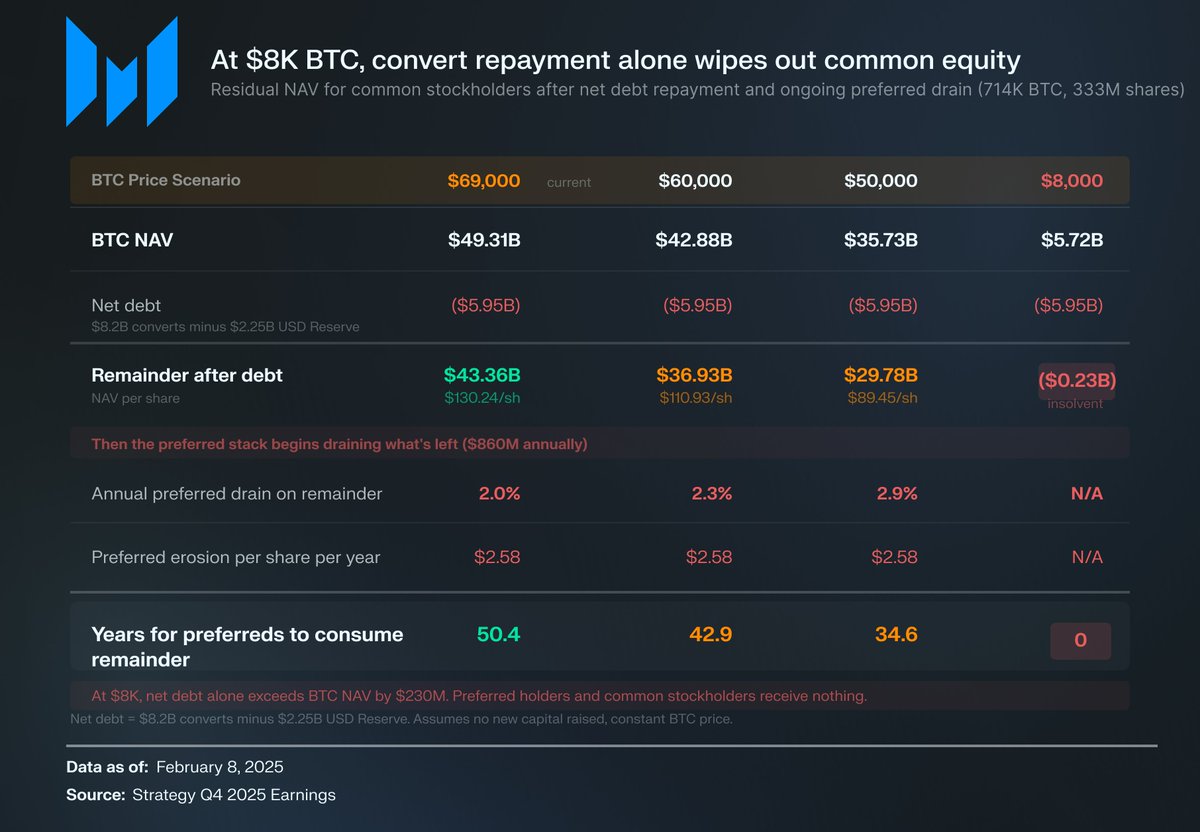
Task: Click the green 50.4 years value
Action: (498, 635)
